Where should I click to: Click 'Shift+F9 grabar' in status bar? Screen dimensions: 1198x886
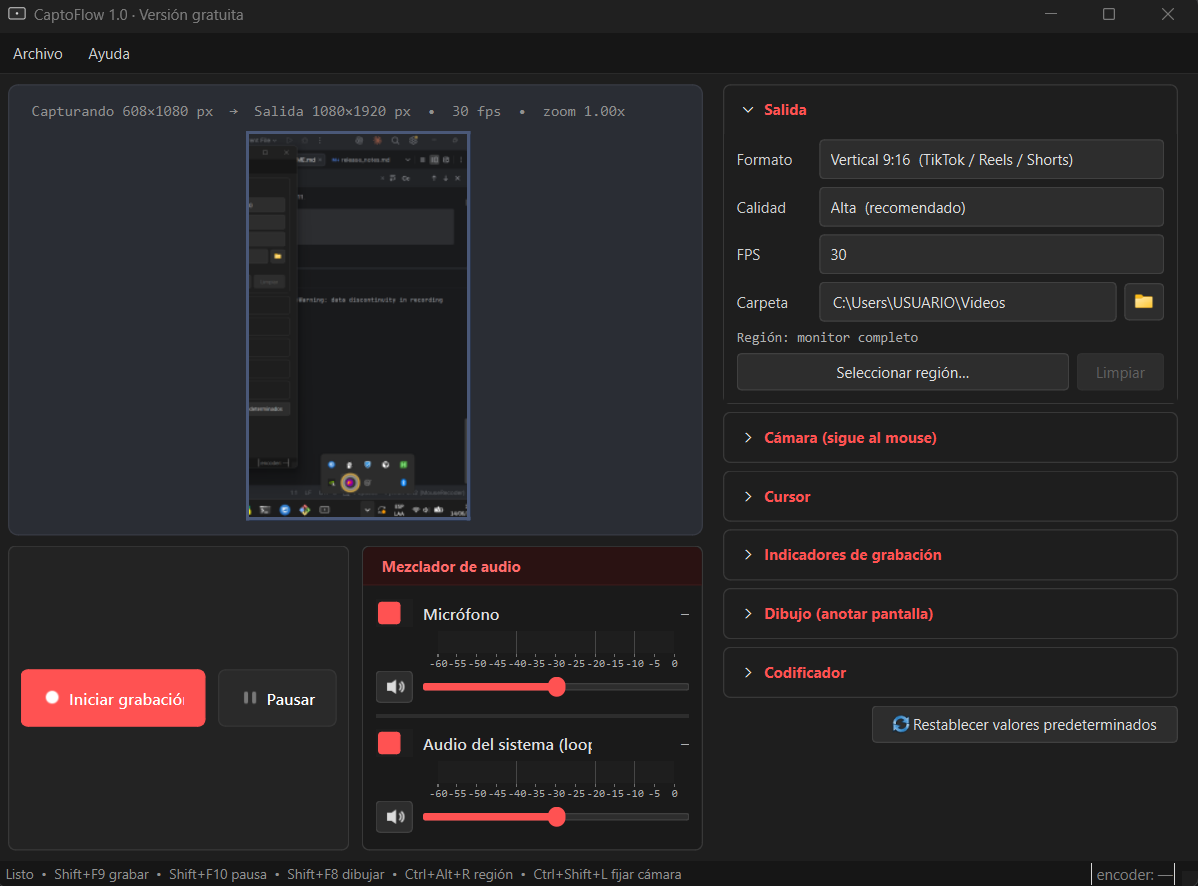coord(102,875)
